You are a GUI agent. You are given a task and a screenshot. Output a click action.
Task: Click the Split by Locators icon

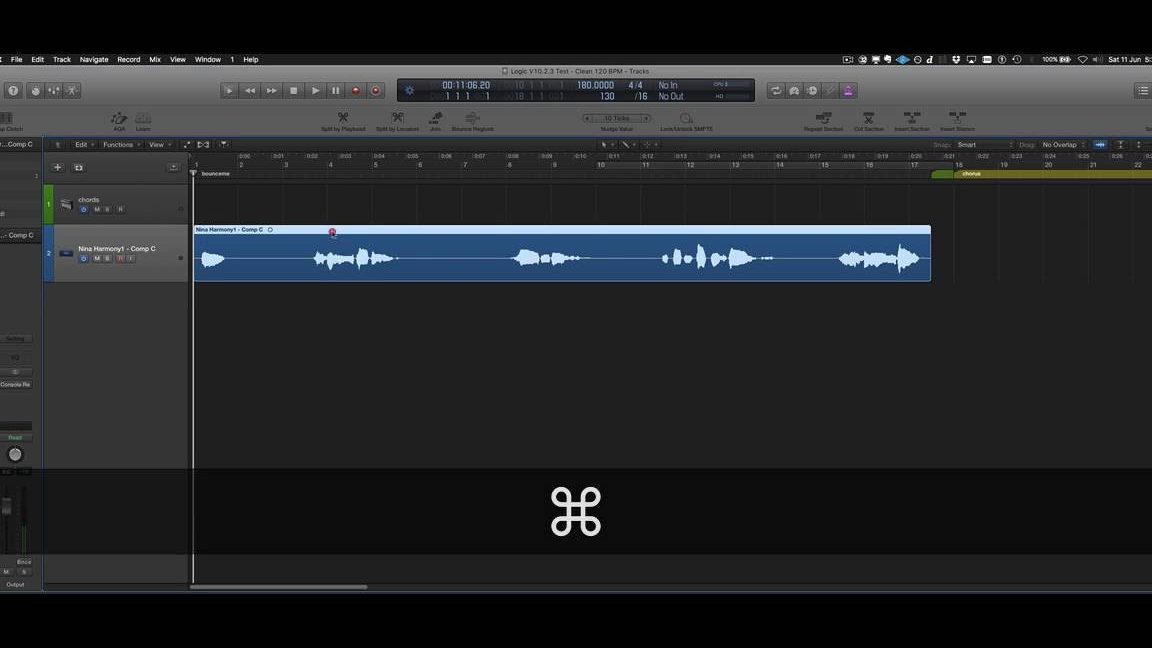click(x=396, y=118)
